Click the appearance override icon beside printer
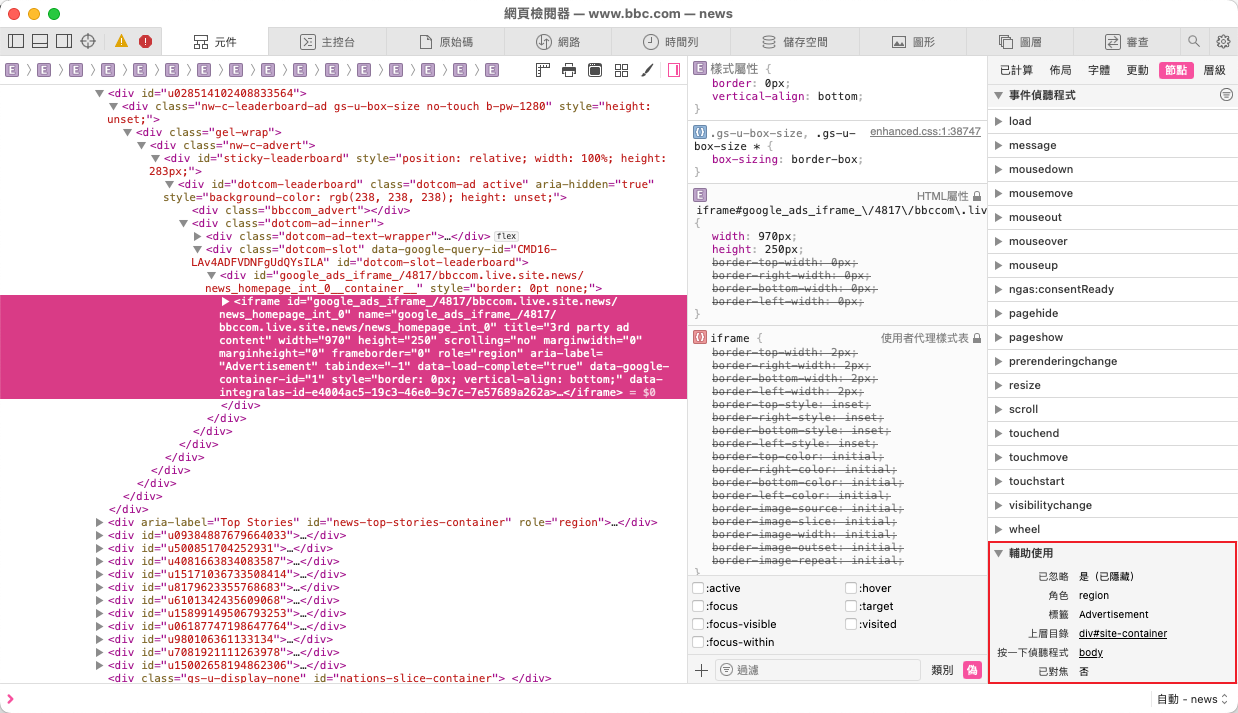 [595, 70]
